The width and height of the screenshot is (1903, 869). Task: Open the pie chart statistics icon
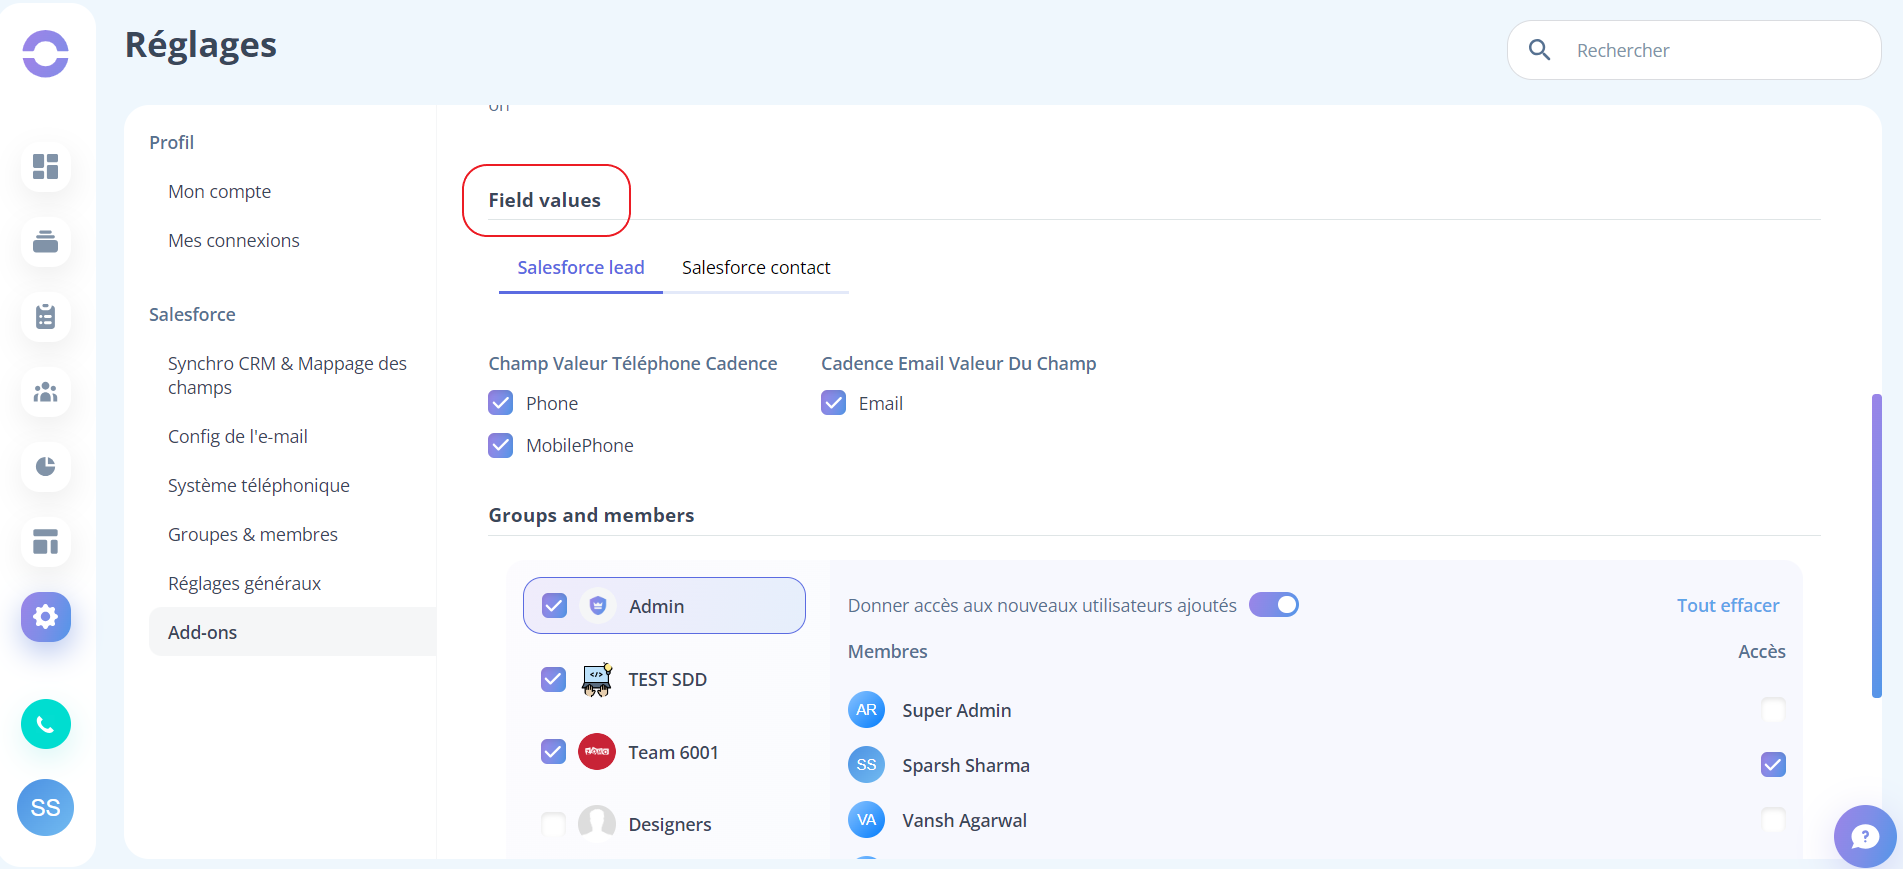click(46, 467)
